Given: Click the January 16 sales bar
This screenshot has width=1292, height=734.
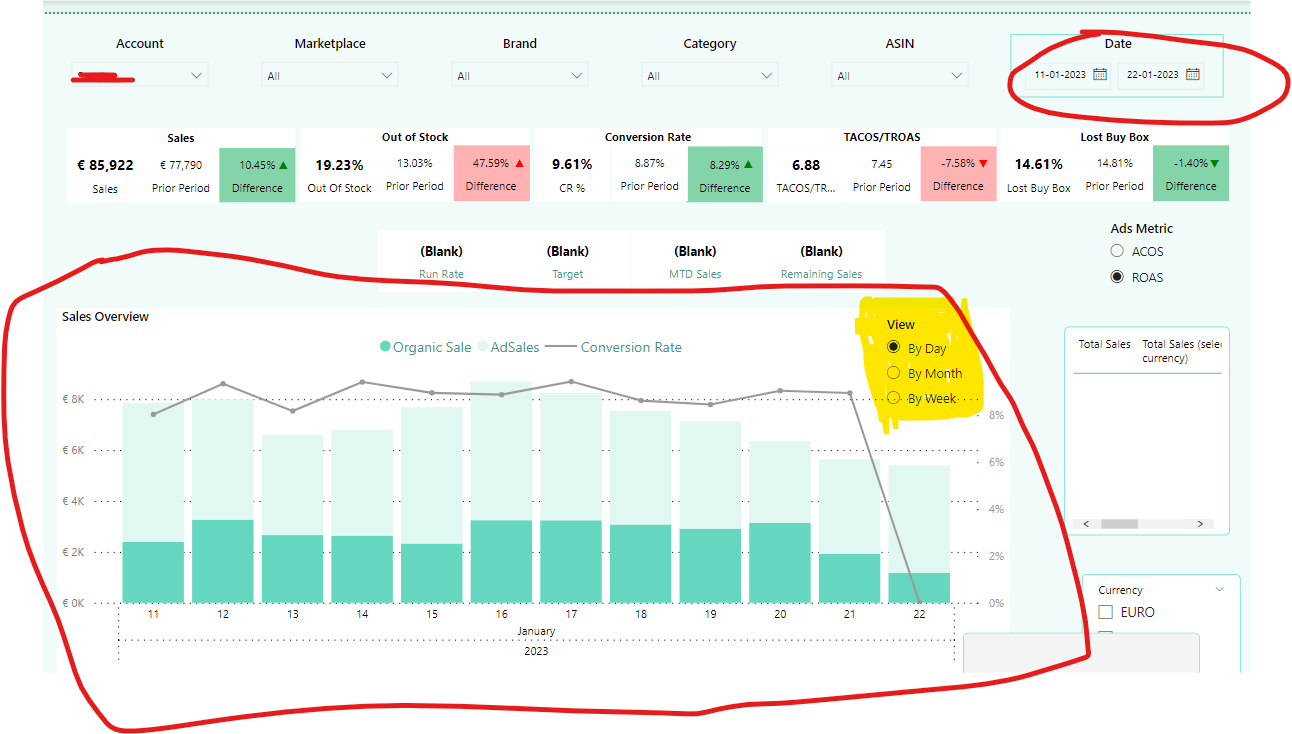Looking at the screenshot, I should (x=501, y=492).
